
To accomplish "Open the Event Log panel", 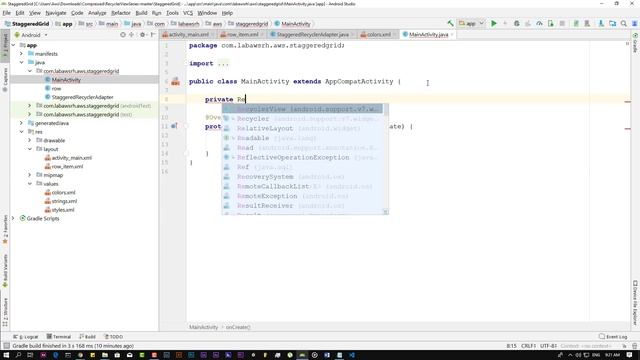I will point(613,337).
